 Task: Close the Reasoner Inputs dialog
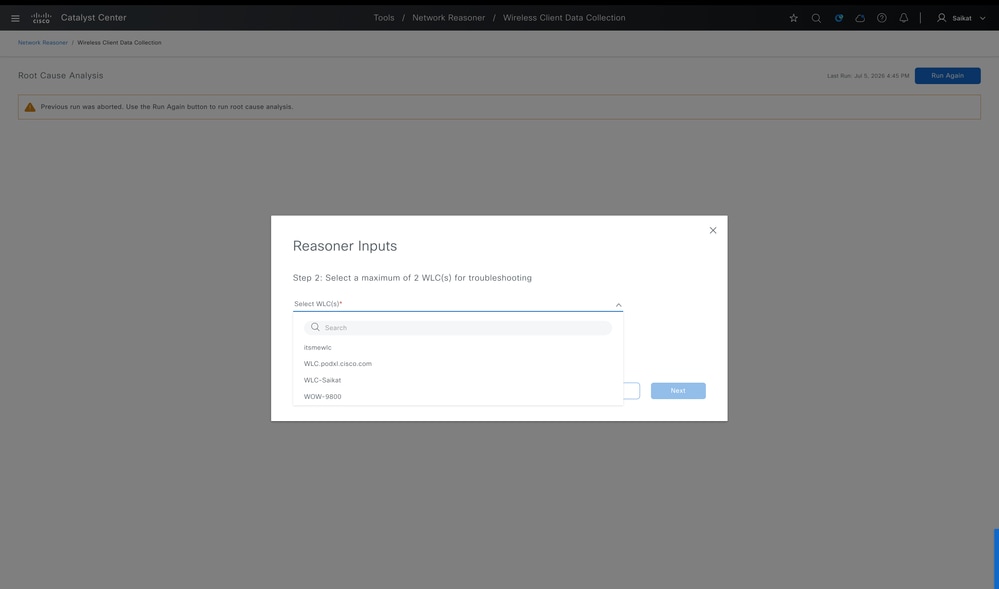(713, 230)
